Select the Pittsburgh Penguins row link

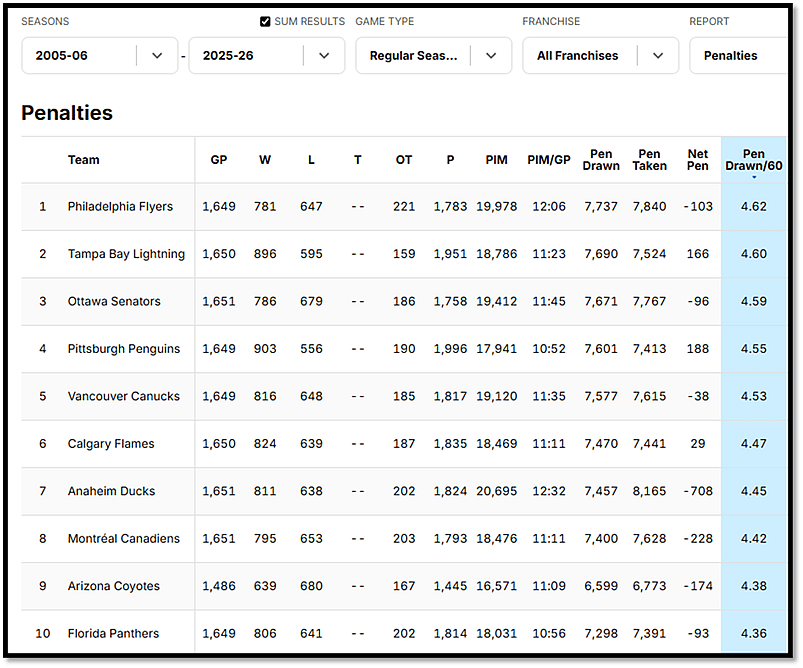(x=123, y=349)
